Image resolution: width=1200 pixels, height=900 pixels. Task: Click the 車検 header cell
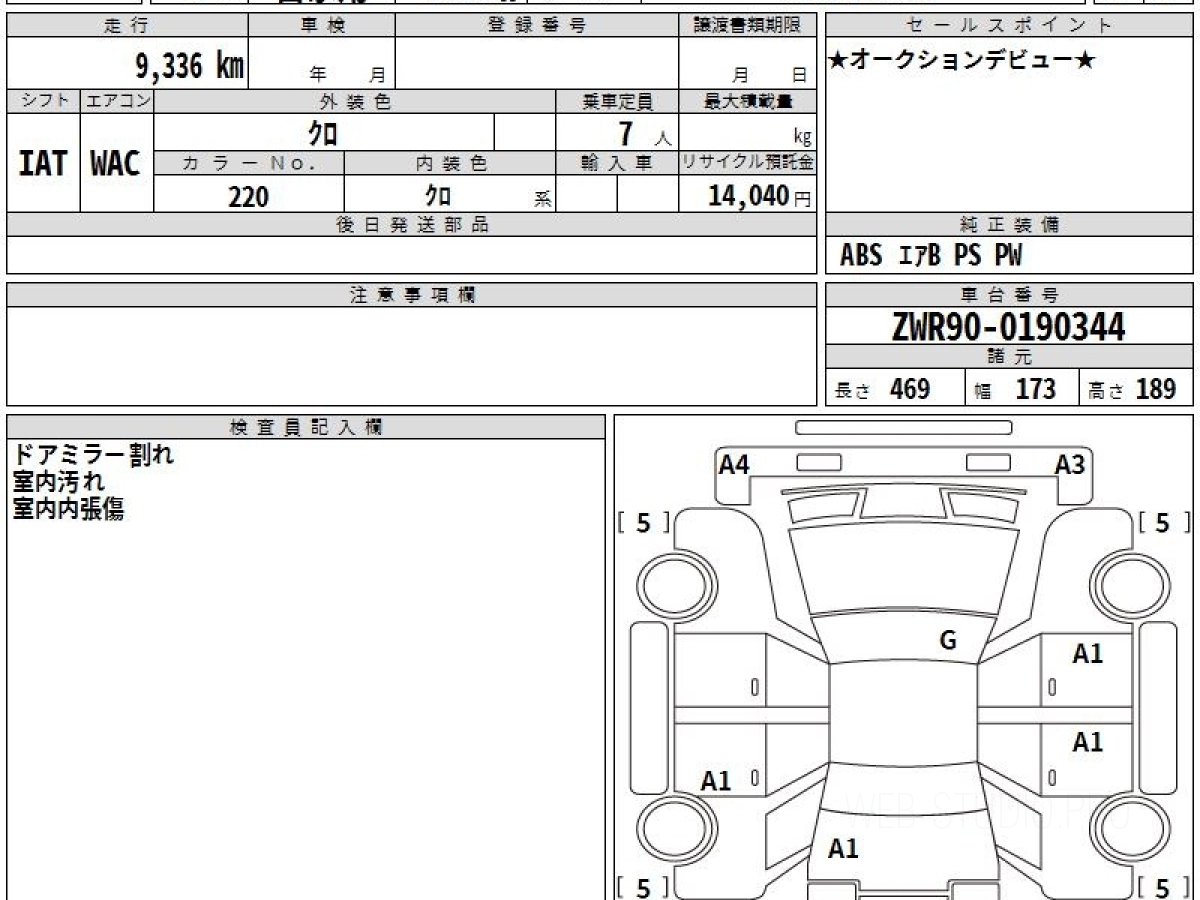pyautogui.click(x=321, y=26)
